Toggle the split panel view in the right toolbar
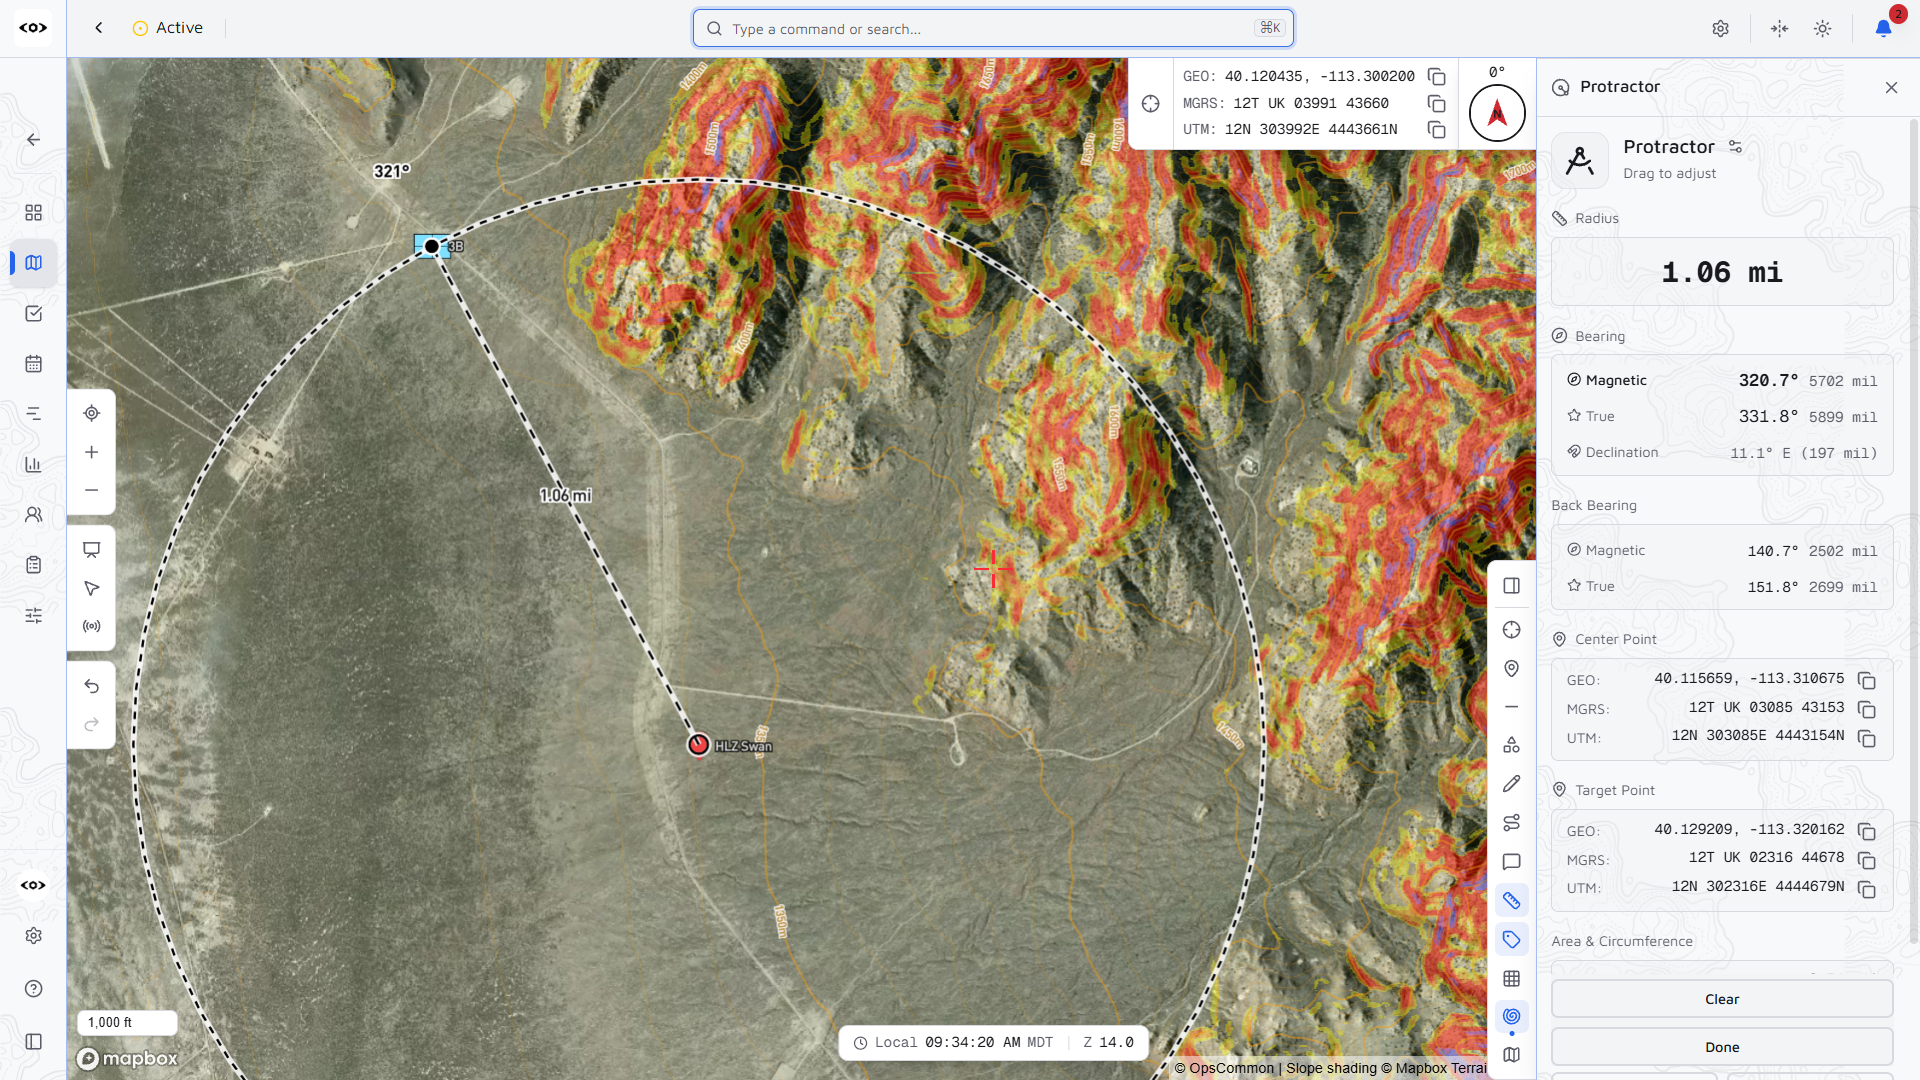 coord(1511,585)
